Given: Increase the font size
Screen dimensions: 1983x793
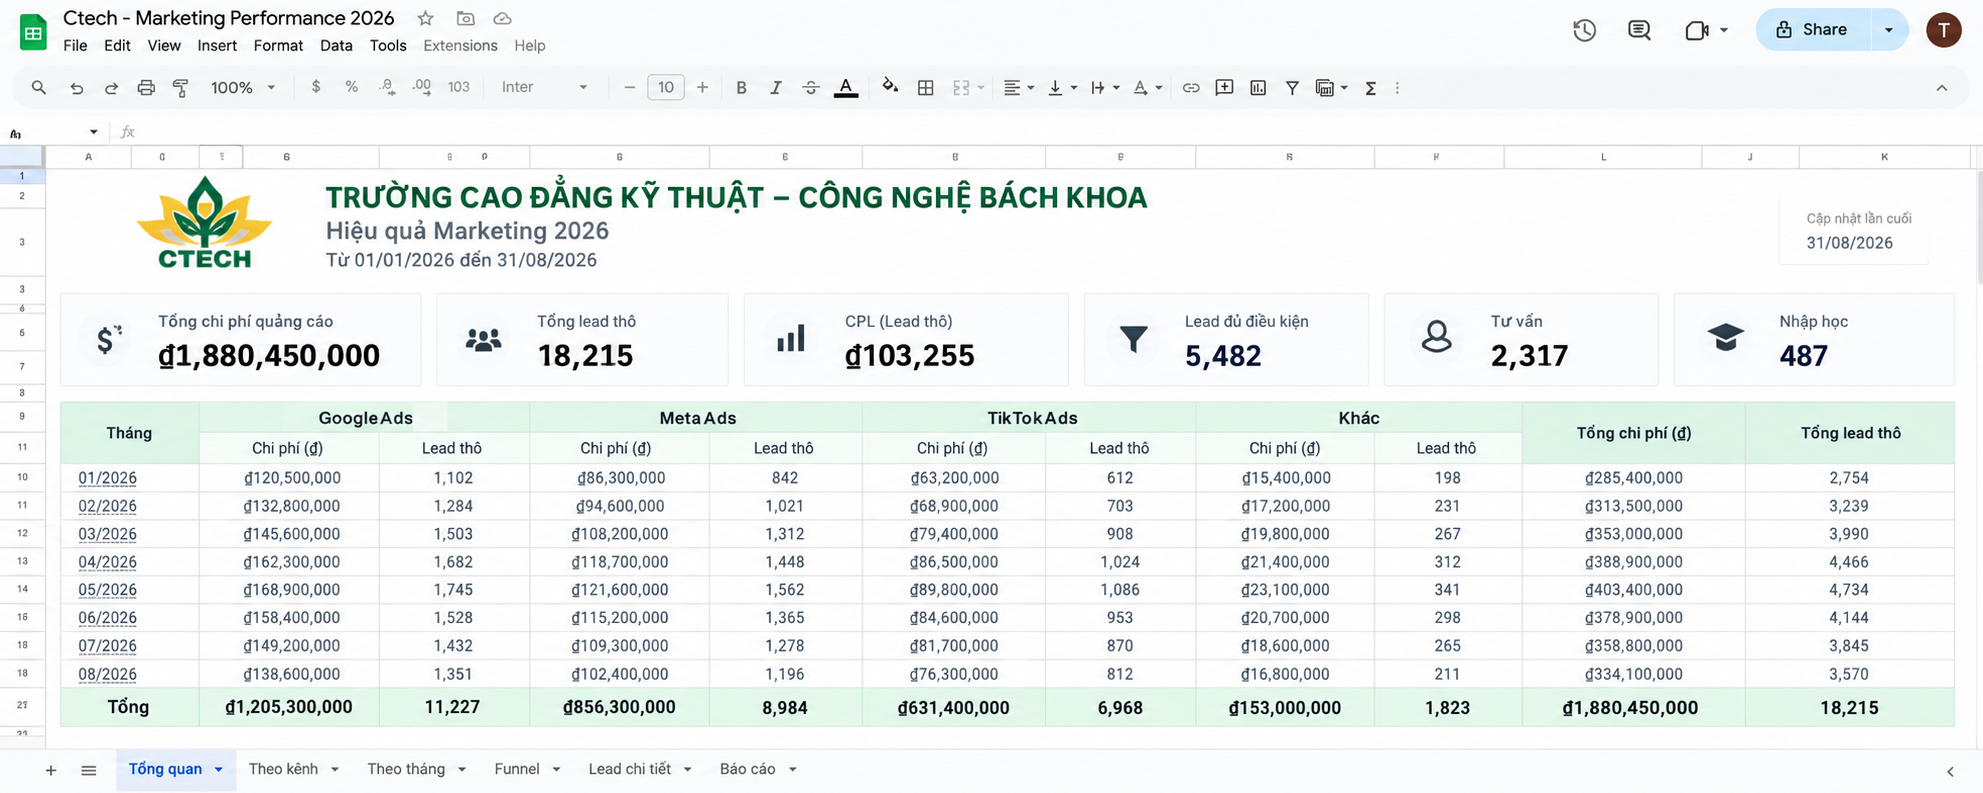Looking at the screenshot, I should (x=702, y=88).
